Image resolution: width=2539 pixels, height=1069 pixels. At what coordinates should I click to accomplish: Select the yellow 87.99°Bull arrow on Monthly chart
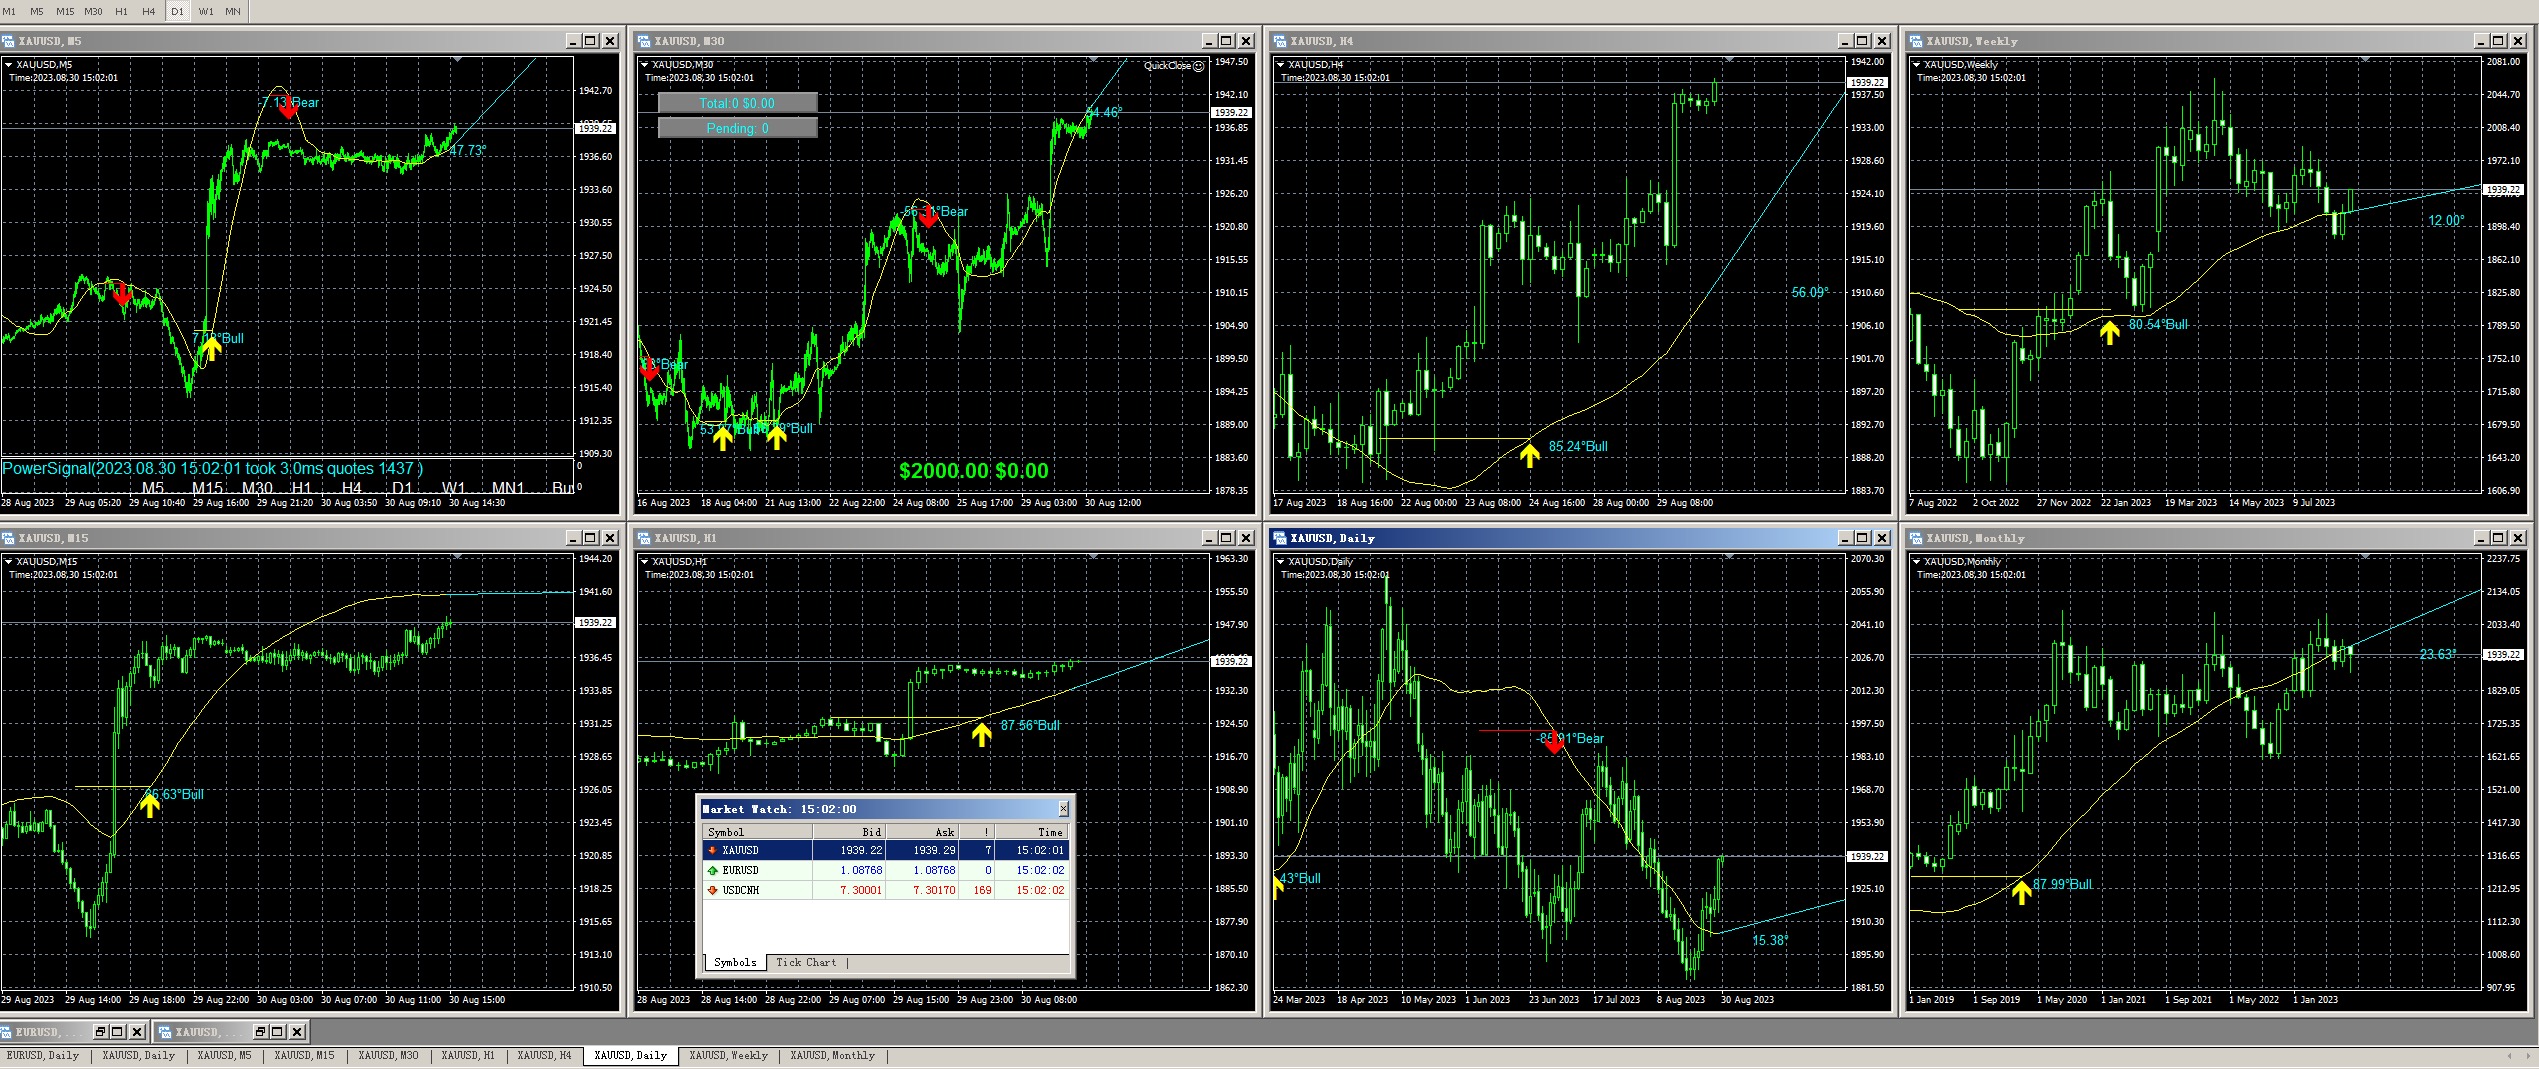click(2021, 892)
